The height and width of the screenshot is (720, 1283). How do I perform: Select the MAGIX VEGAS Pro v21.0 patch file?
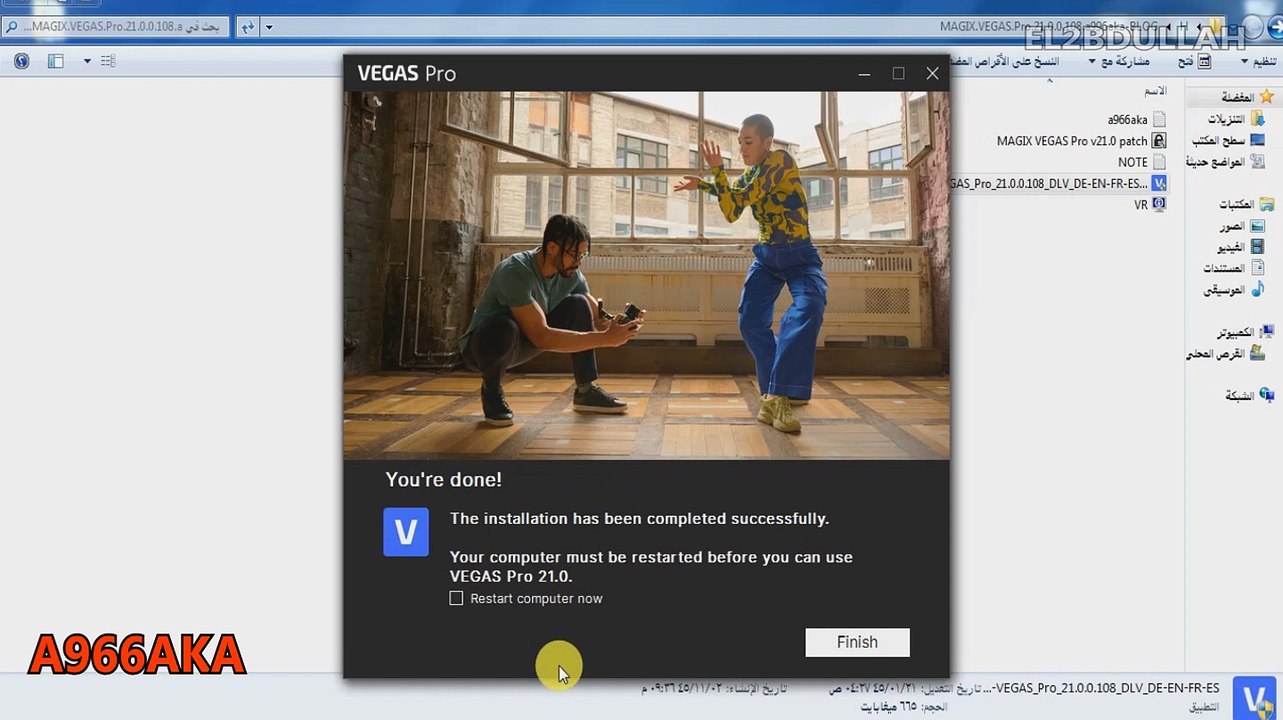point(1081,141)
